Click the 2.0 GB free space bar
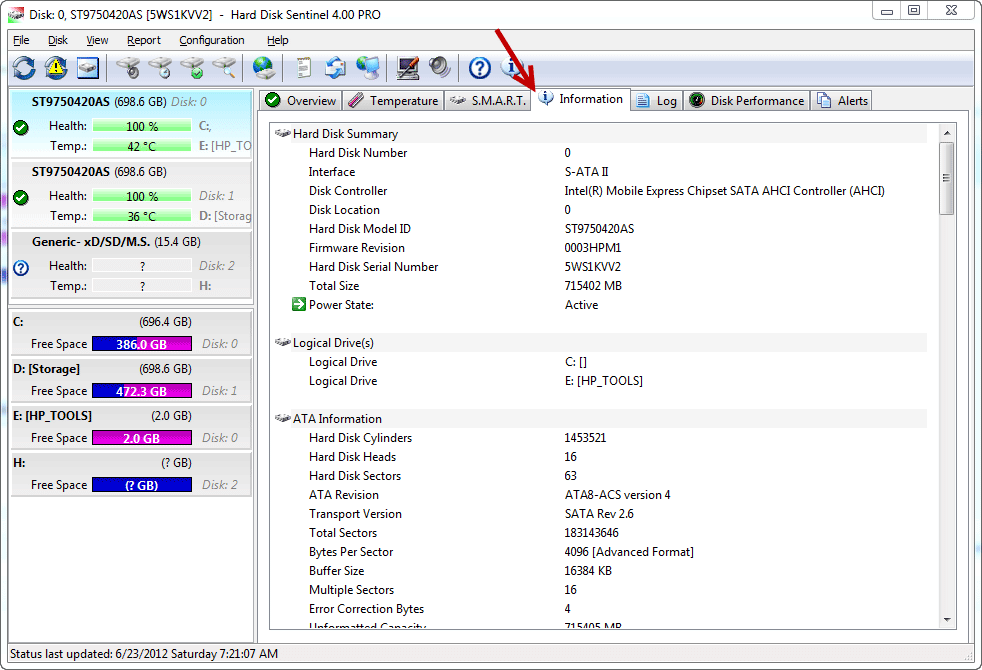This screenshot has width=982, height=670. click(142, 438)
